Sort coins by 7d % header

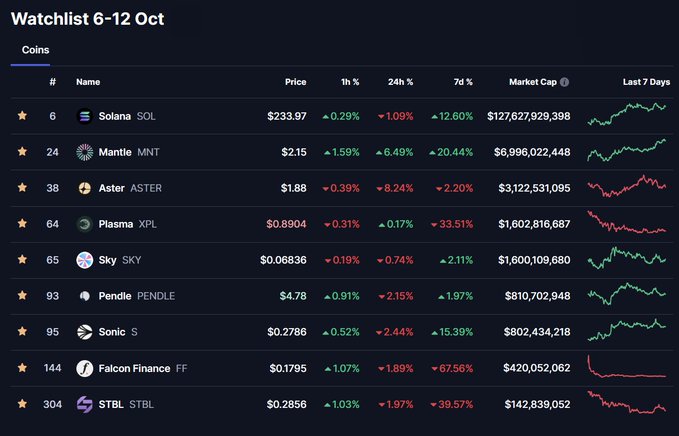point(462,82)
